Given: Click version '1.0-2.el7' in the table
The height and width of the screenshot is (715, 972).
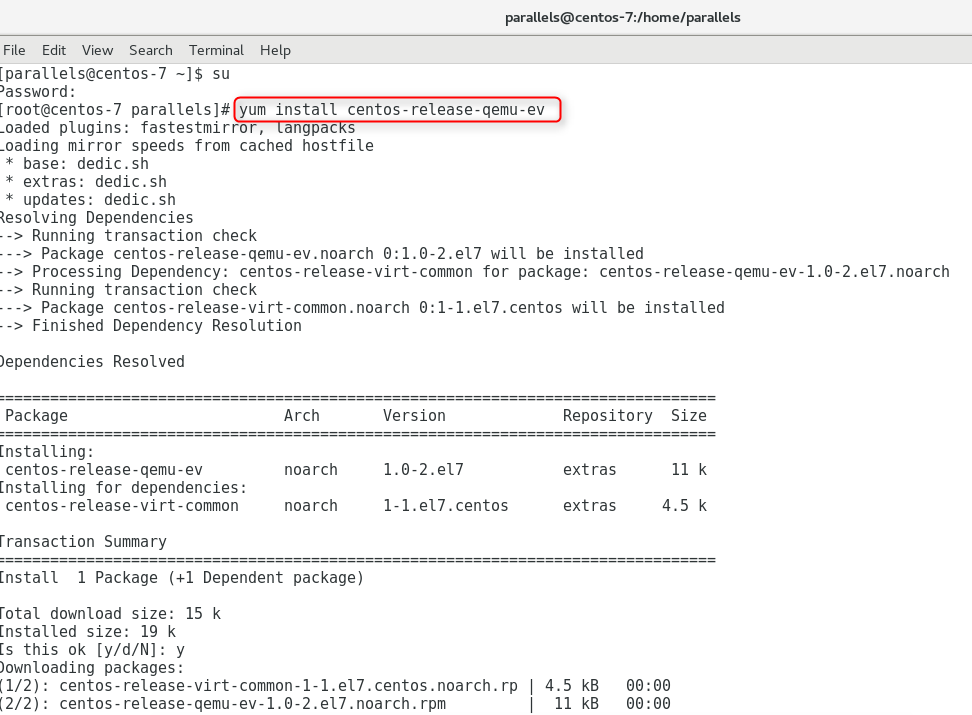Looking at the screenshot, I should coord(423,469).
